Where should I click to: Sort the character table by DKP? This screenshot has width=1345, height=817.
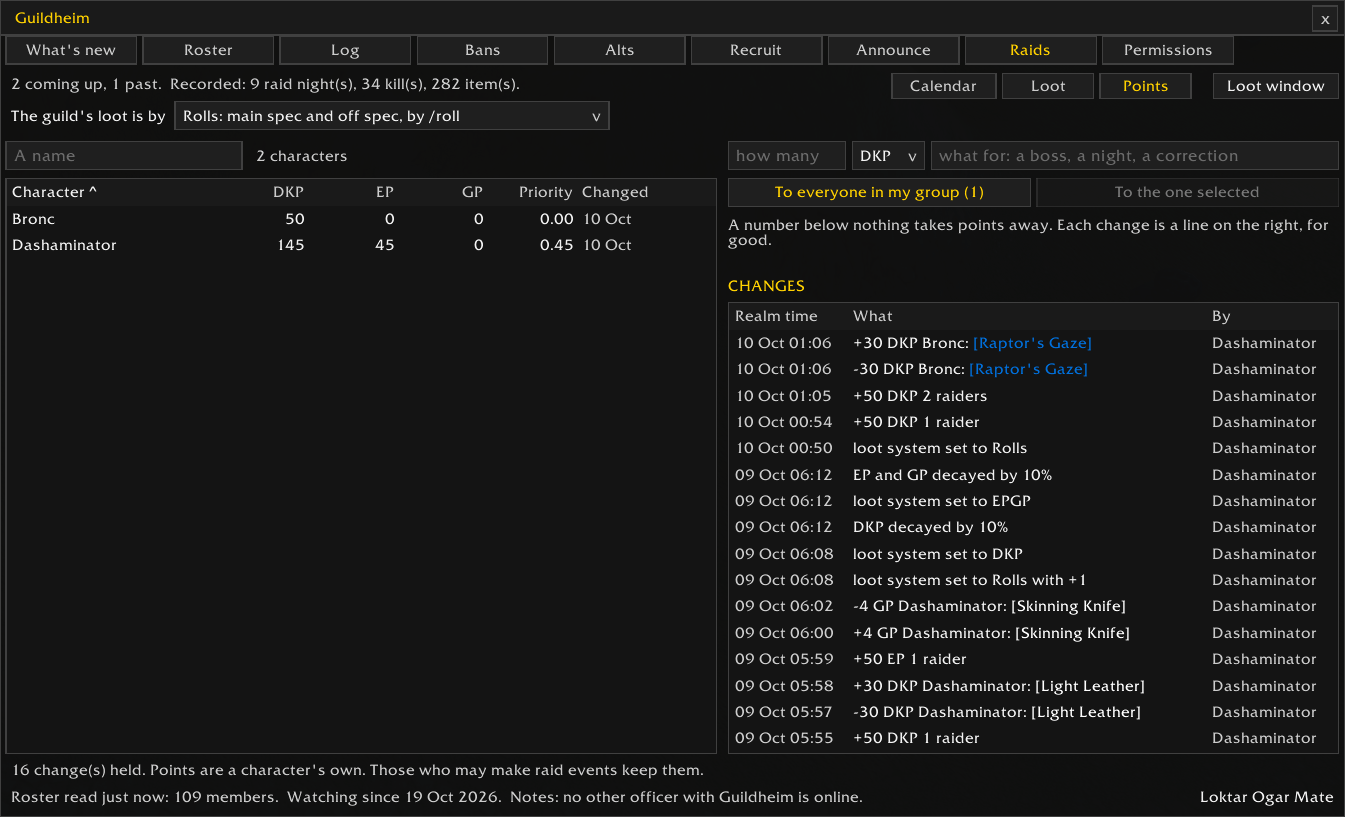288,192
